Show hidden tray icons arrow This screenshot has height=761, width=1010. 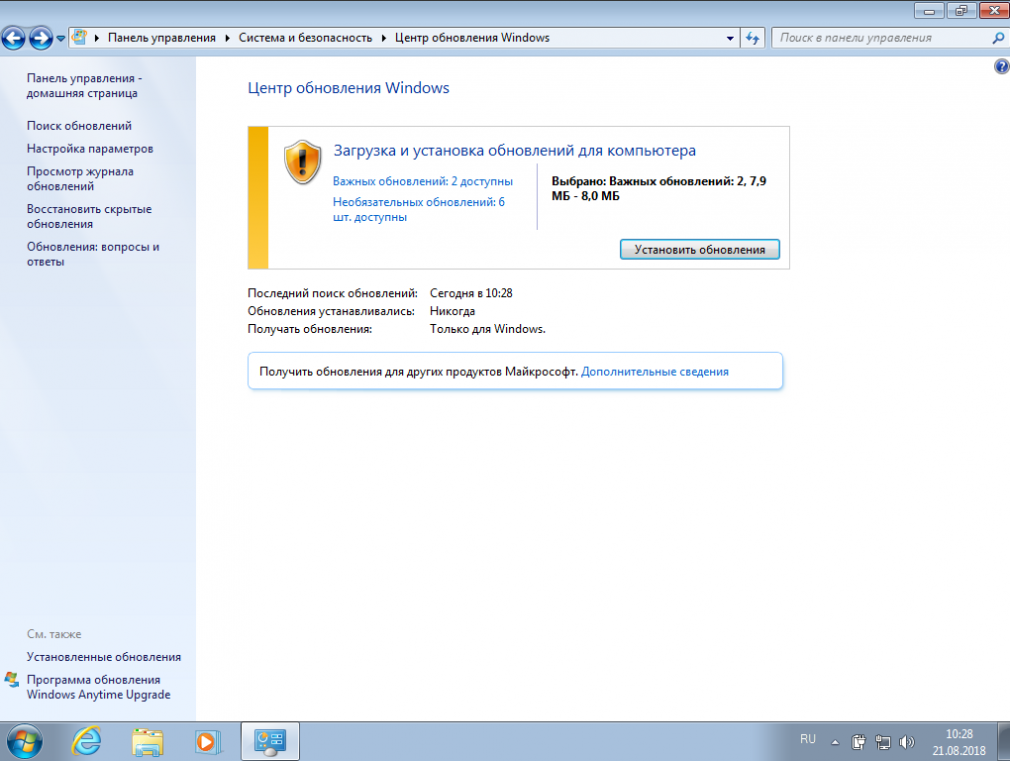(835, 742)
